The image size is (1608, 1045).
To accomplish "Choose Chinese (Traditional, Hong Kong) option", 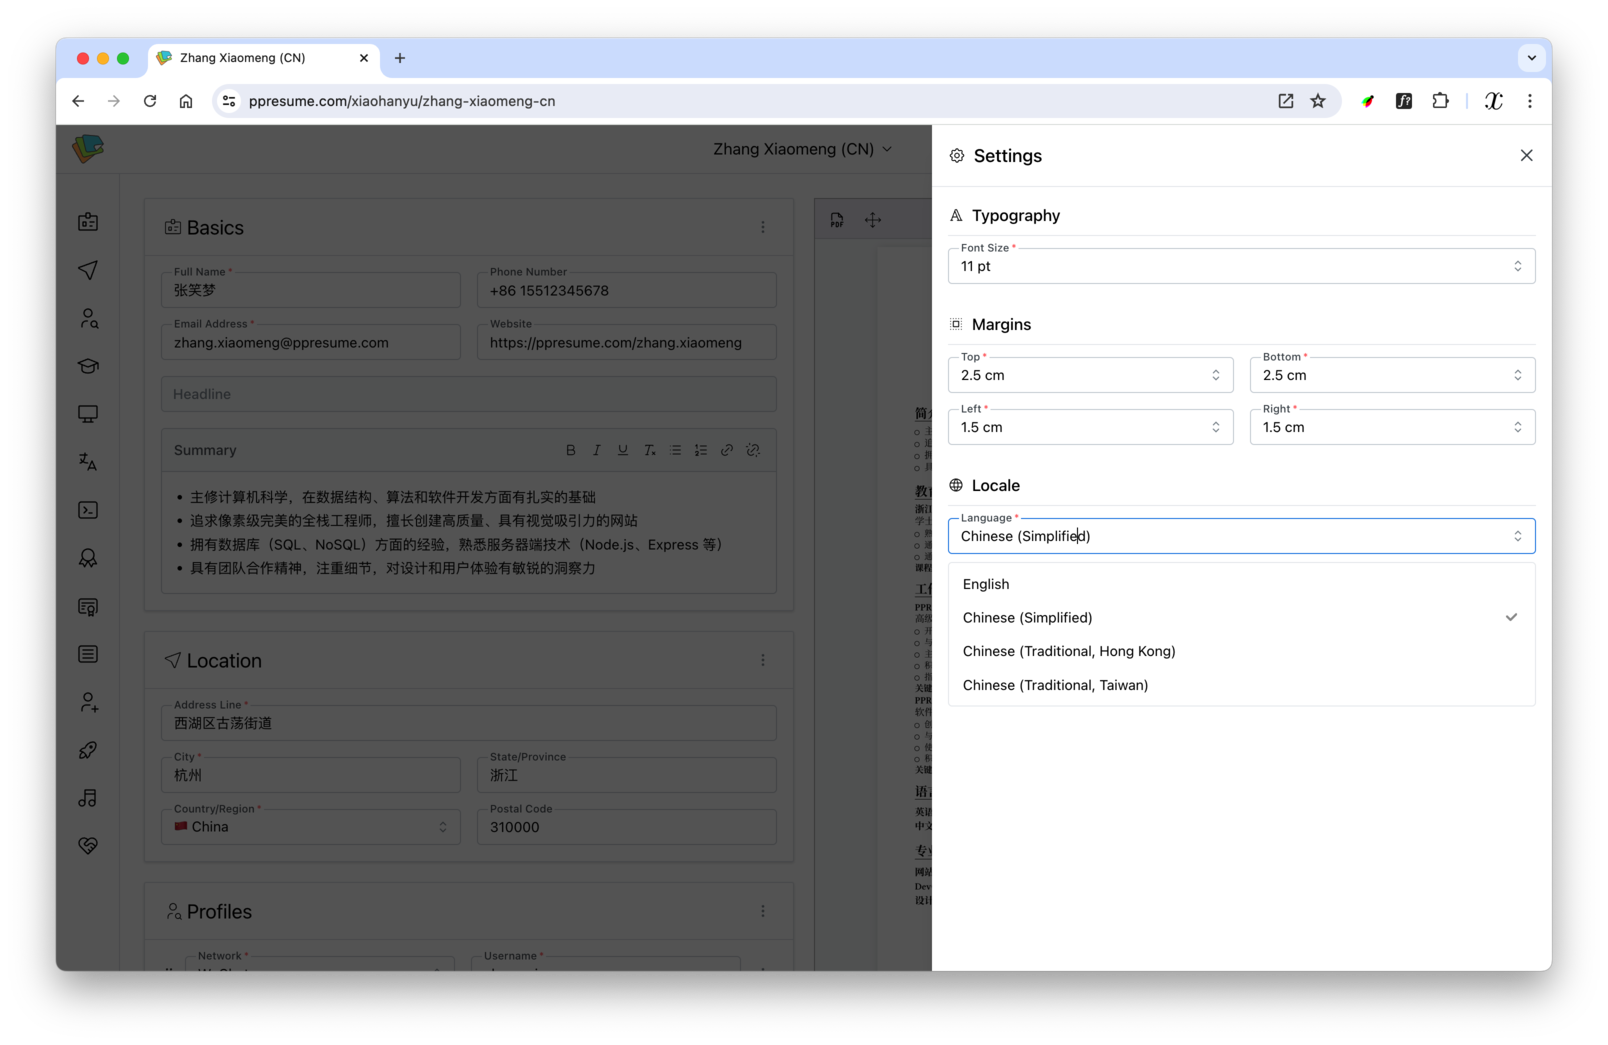I will point(1068,651).
